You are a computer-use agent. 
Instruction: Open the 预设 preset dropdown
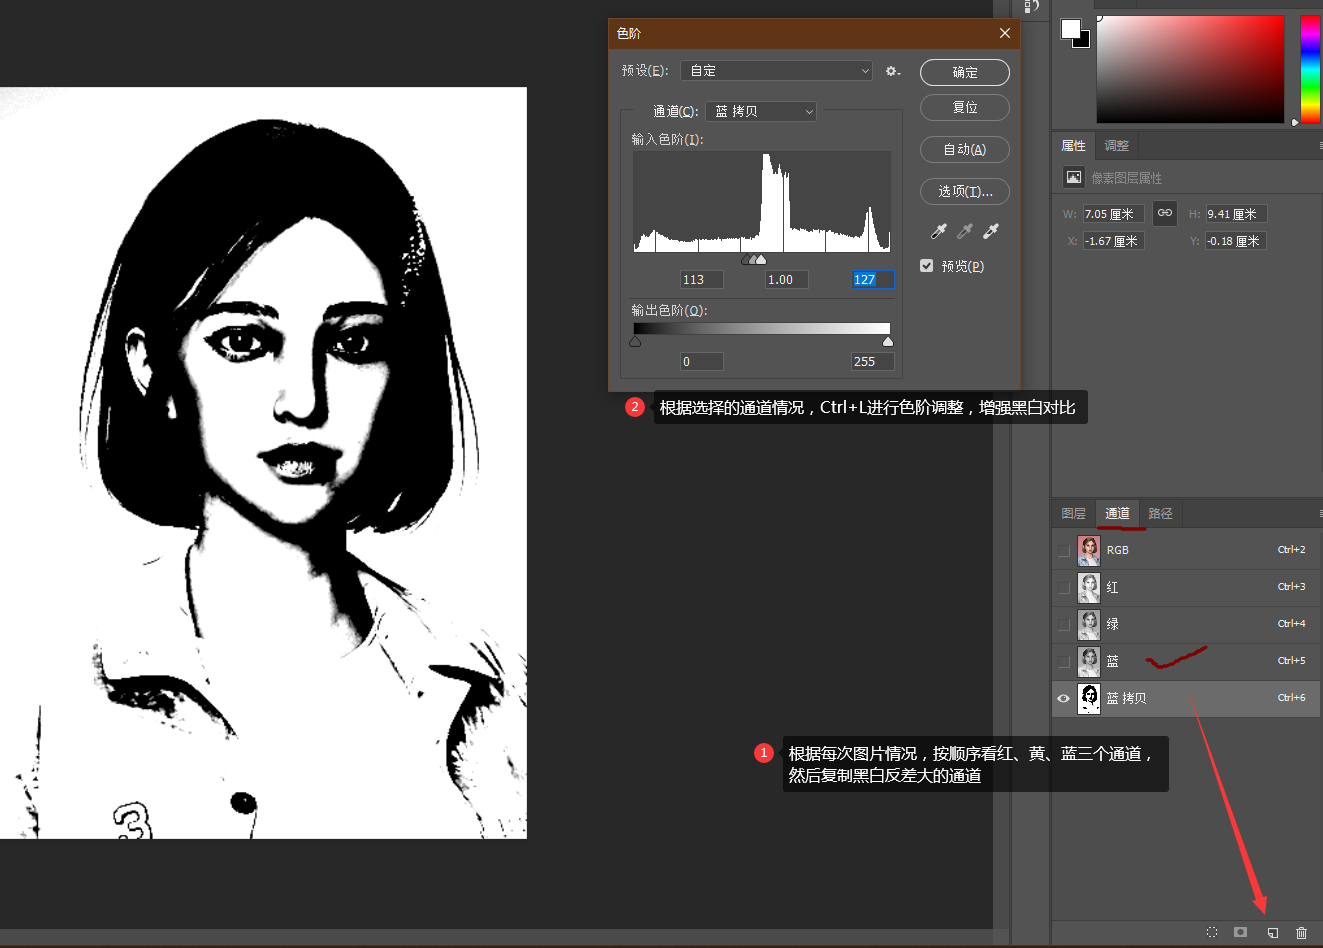coord(776,71)
